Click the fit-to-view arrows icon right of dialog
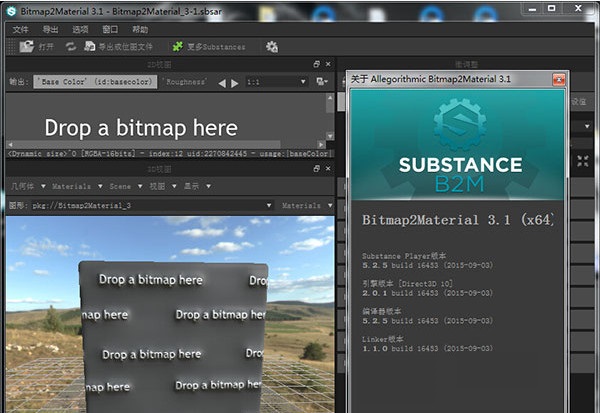 583,160
